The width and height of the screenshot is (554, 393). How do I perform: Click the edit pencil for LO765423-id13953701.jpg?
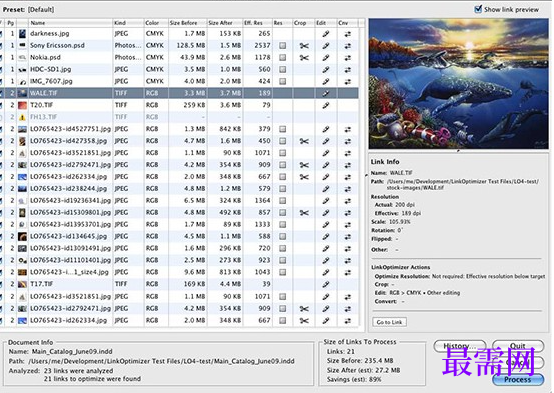pyautogui.click(x=326, y=225)
